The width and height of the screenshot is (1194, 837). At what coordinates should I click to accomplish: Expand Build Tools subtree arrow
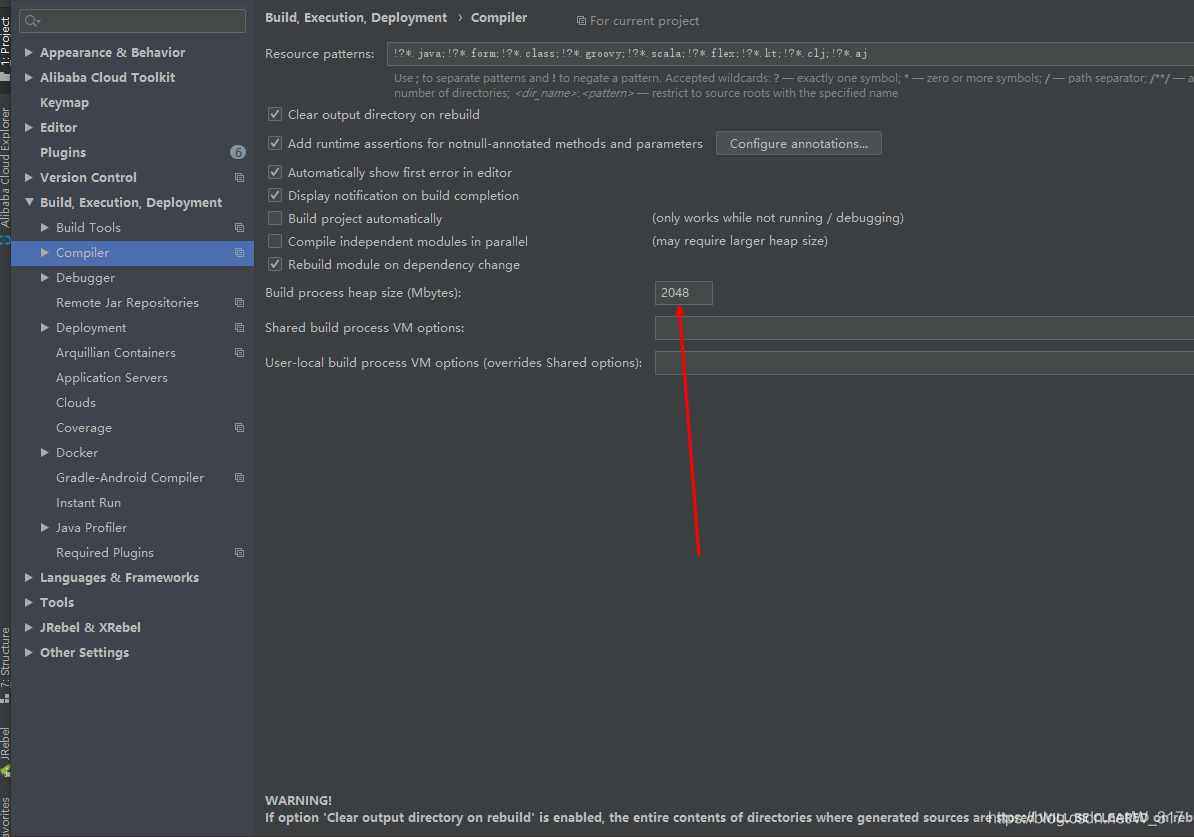[x=45, y=228]
